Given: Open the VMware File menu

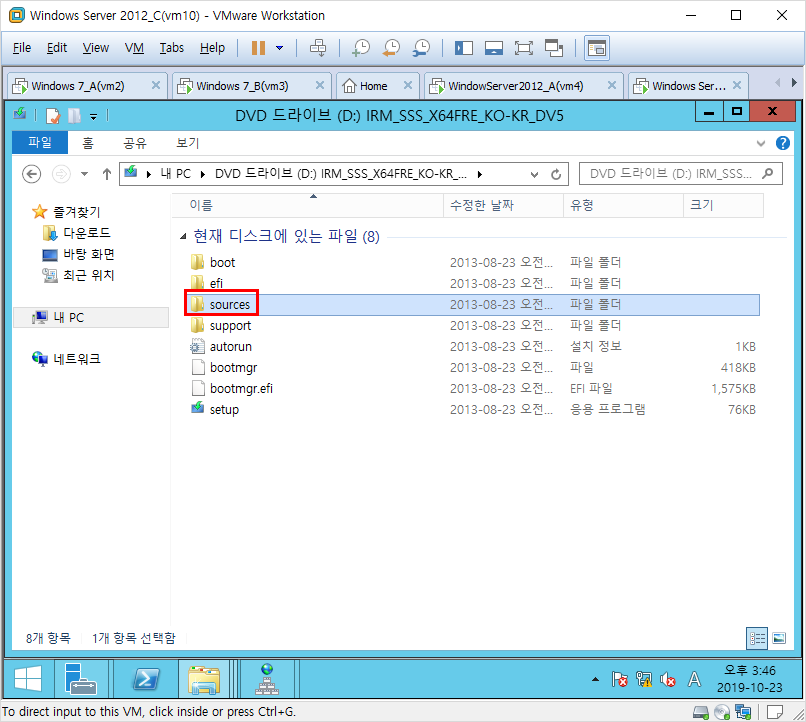Looking at the screenshot, I should [22, 48].
